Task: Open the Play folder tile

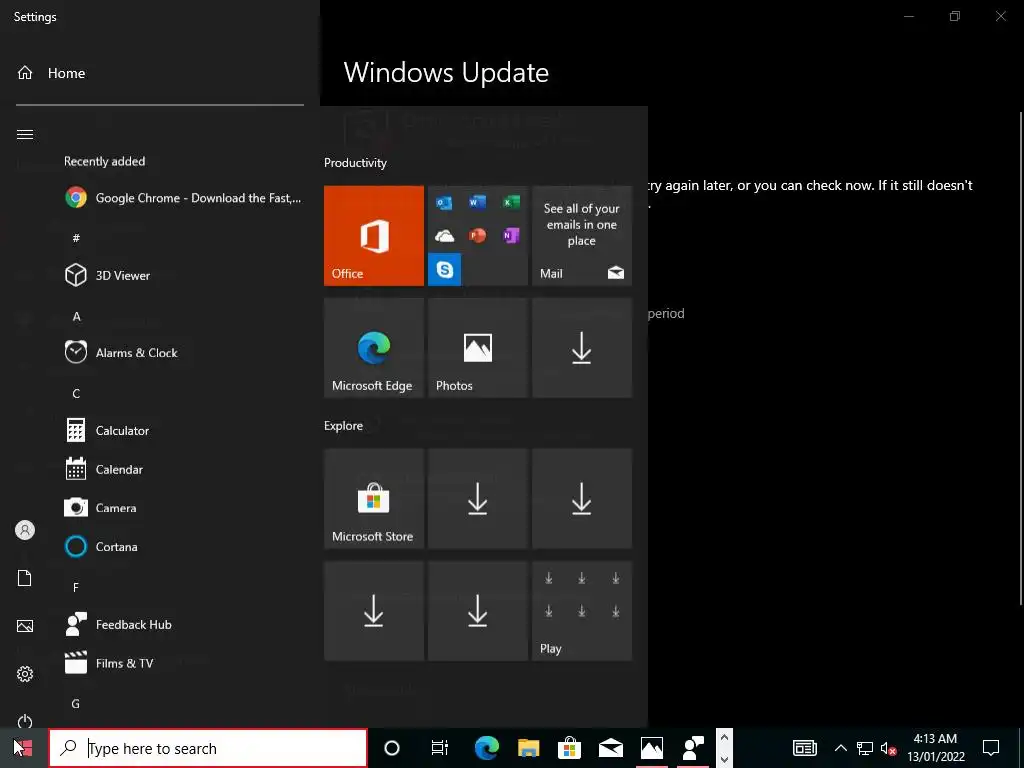Action: coord(582,611)
